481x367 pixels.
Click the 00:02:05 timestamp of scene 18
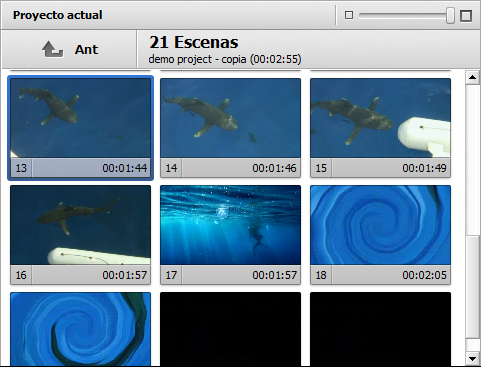424,275
